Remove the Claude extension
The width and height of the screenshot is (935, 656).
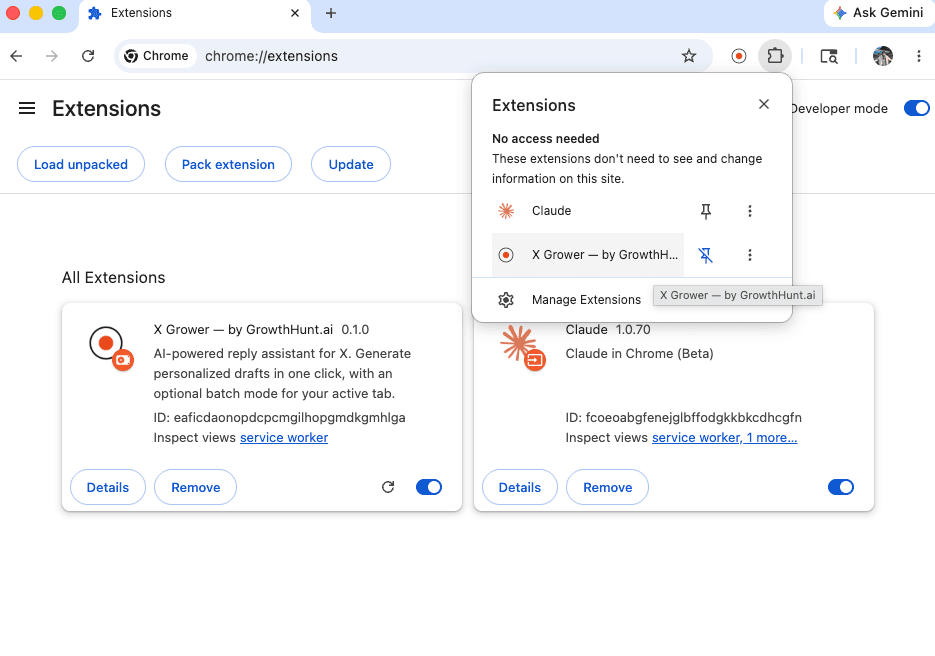click(x=608, y=487)
